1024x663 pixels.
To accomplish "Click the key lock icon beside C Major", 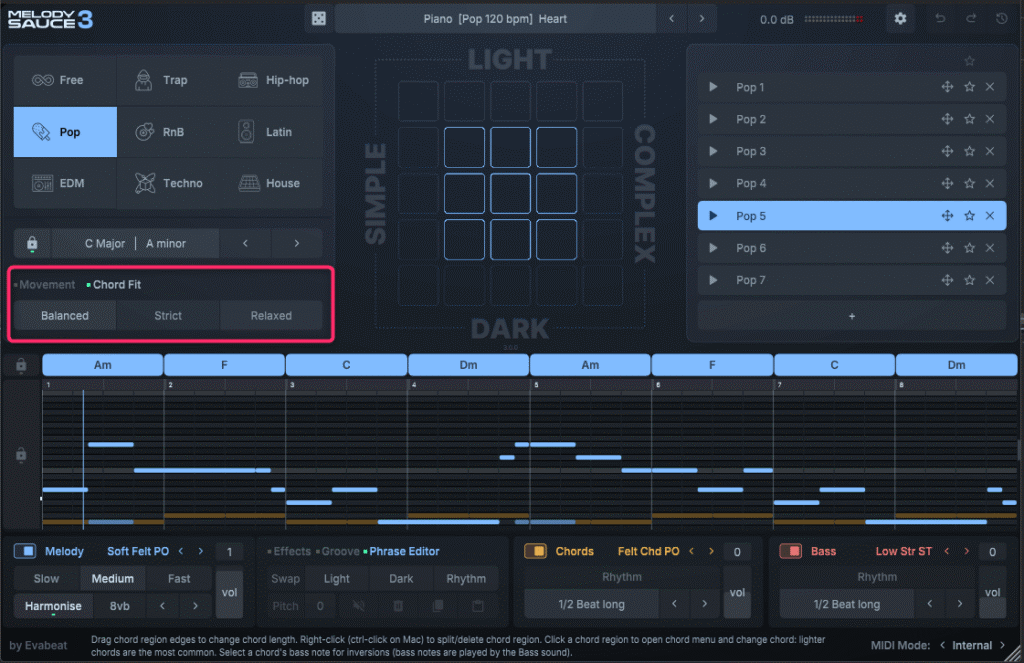I will (x=32, y=243).
